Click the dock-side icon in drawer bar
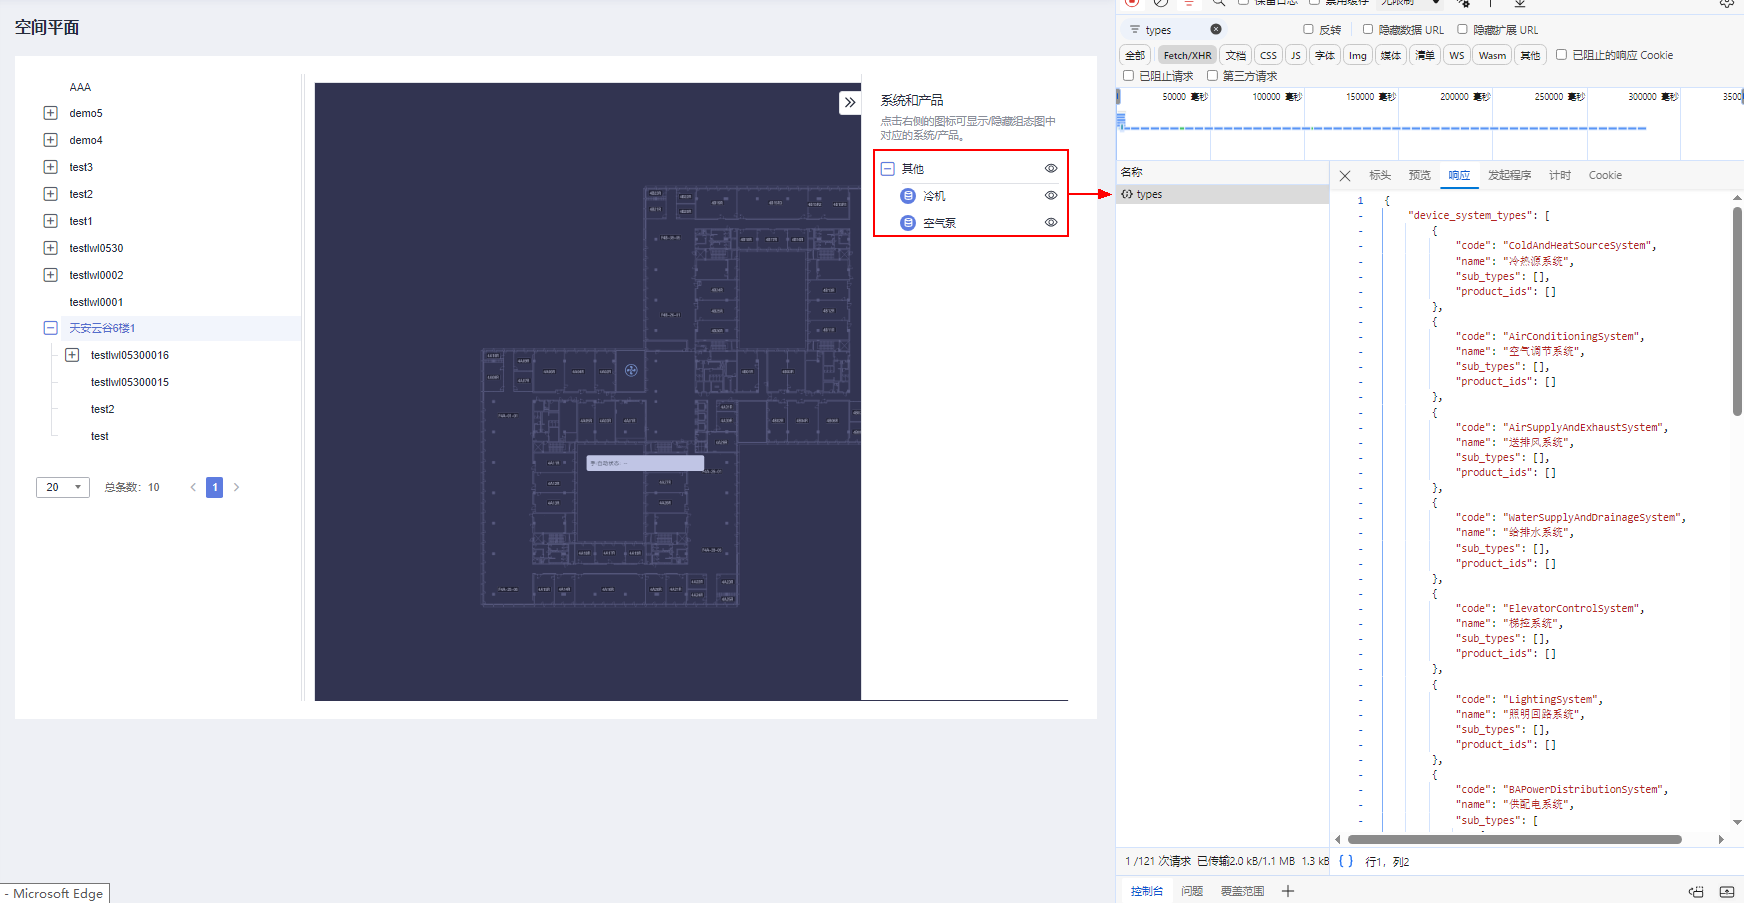The height and width of the screenshot is (903, 1744). [x=1696, y=891]
